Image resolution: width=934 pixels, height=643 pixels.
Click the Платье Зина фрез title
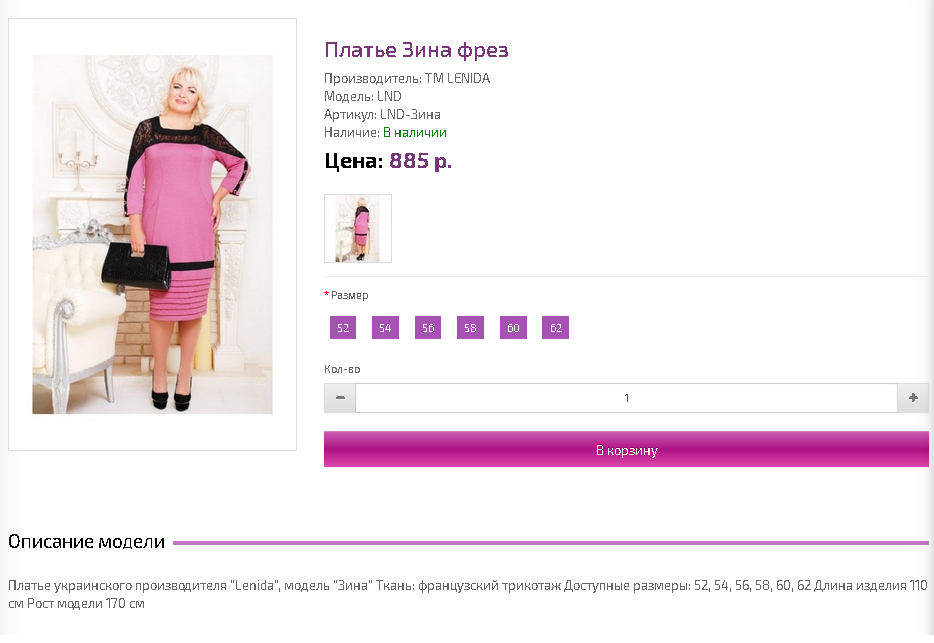(416, 50)
